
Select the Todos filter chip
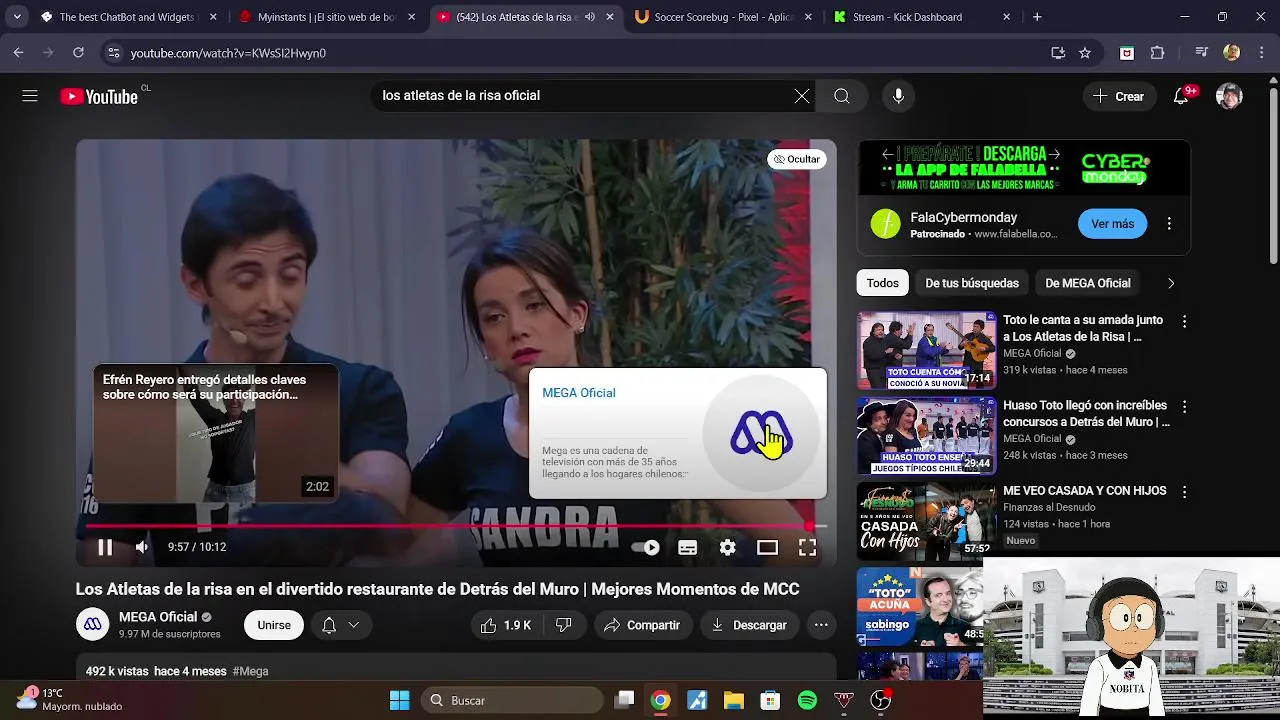pyautogui.click(x=882, y=283)
